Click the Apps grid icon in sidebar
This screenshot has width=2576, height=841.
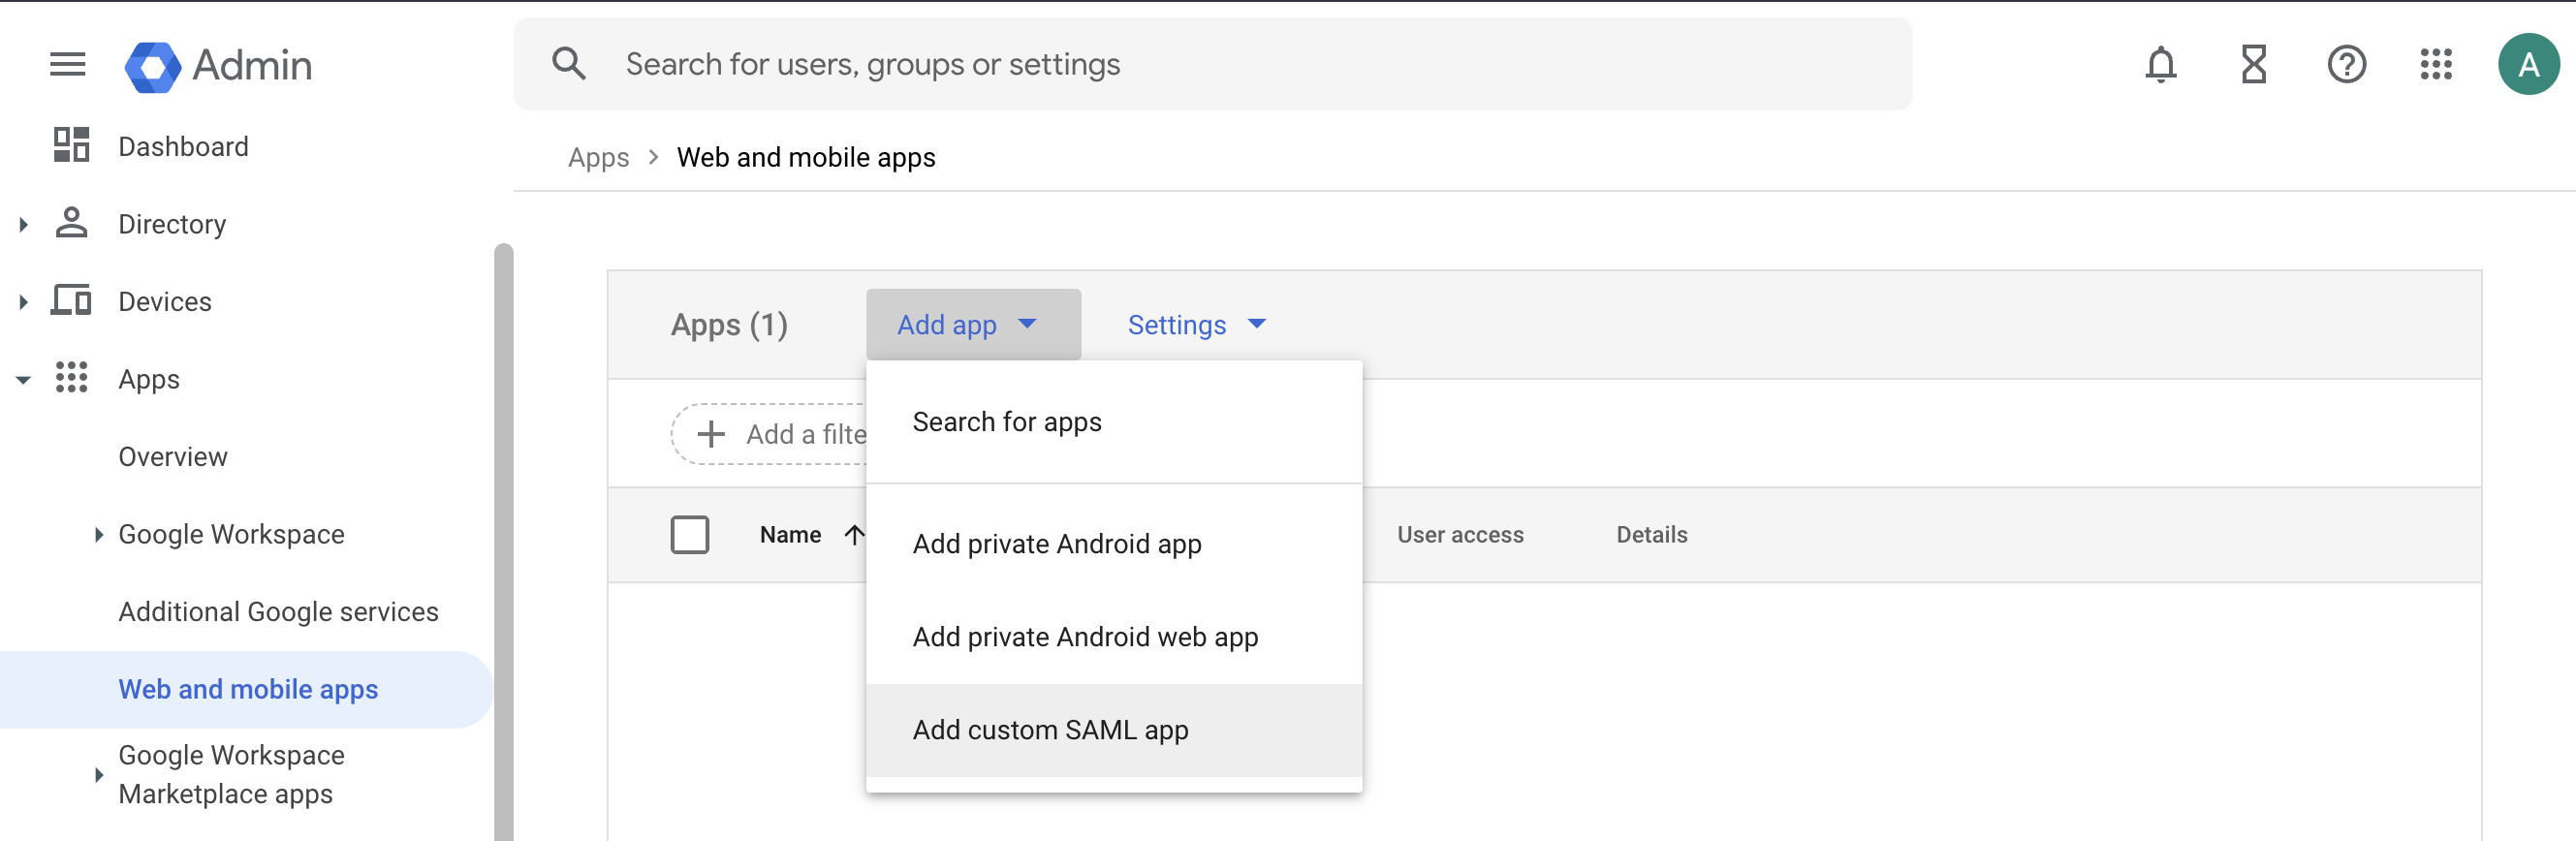(71, 378)
